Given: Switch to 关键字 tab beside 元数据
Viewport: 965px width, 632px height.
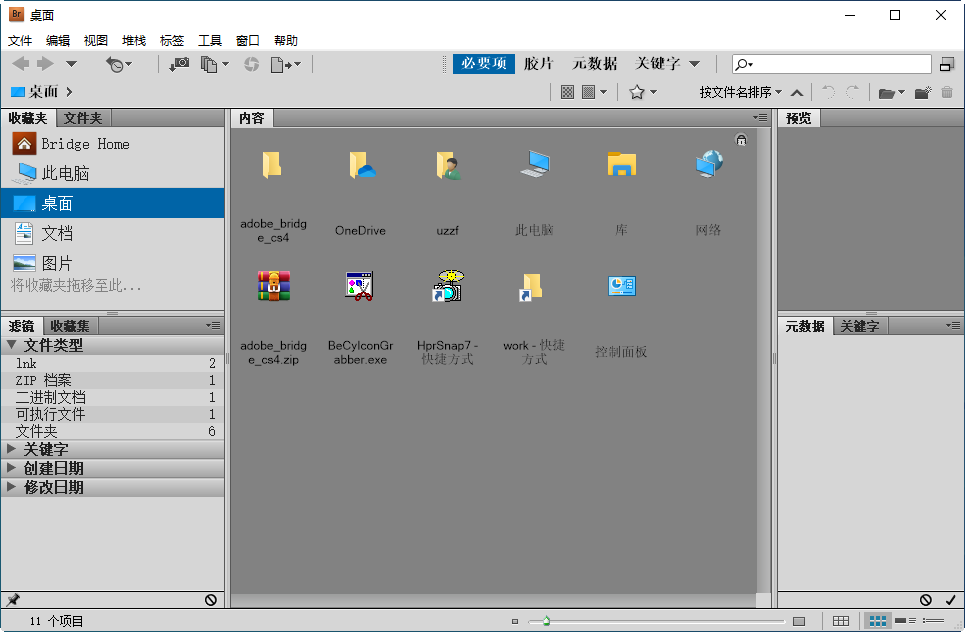Looking at the screenshot, I should pyautogui.click(x=860, y=326).
